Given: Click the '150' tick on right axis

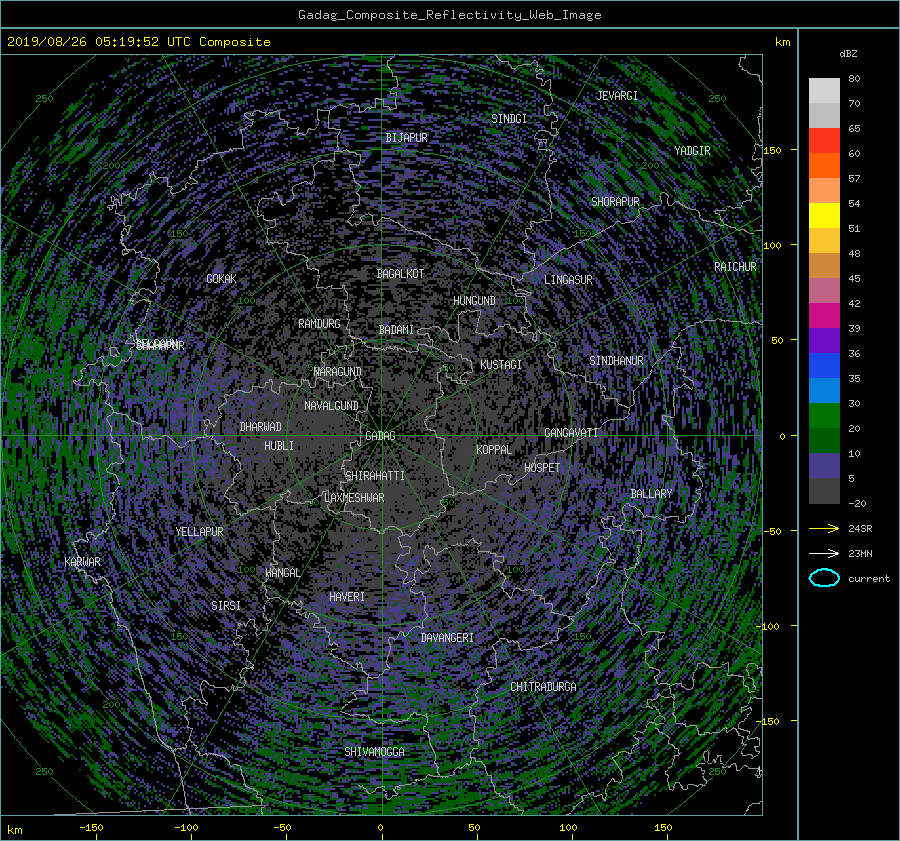Looking at the screenshot, I should (773, 150).
